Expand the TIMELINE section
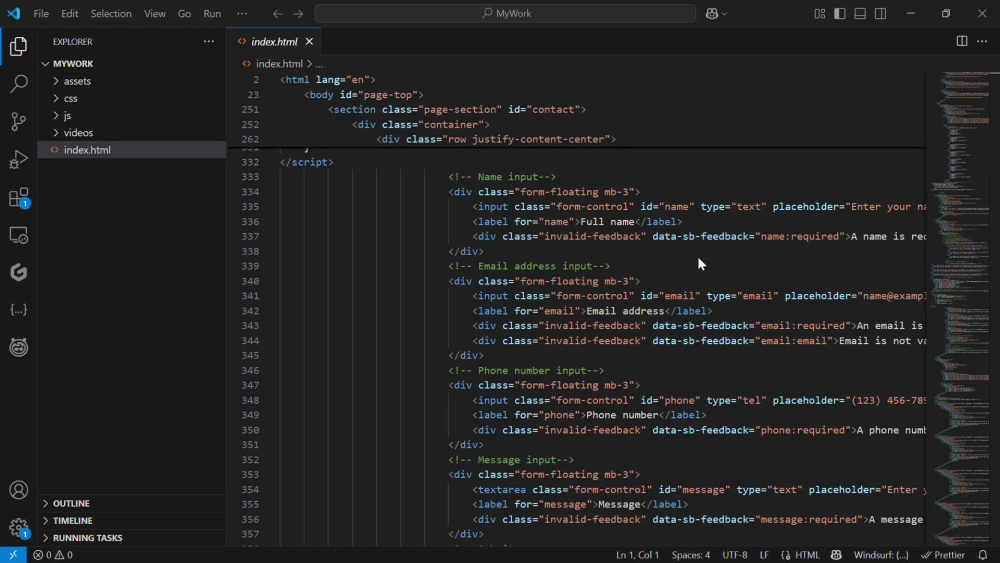1000x563 pixels. [x=131, y=520]
